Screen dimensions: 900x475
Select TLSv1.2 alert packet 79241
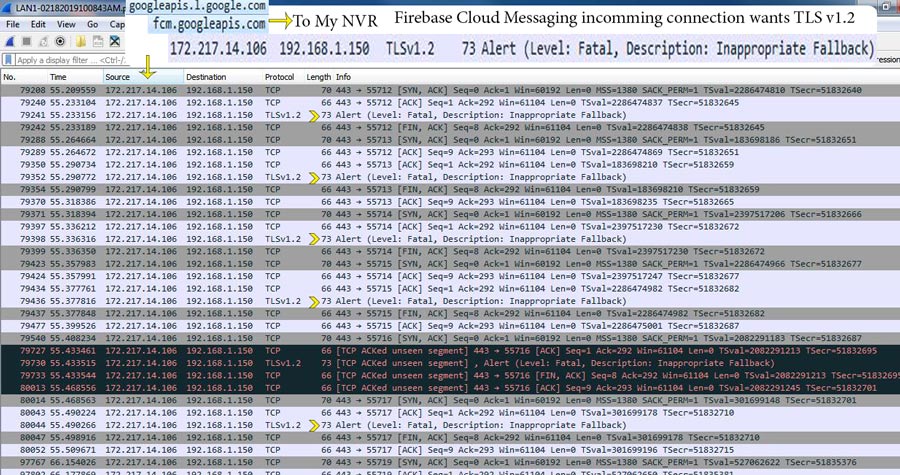[450, 115]
